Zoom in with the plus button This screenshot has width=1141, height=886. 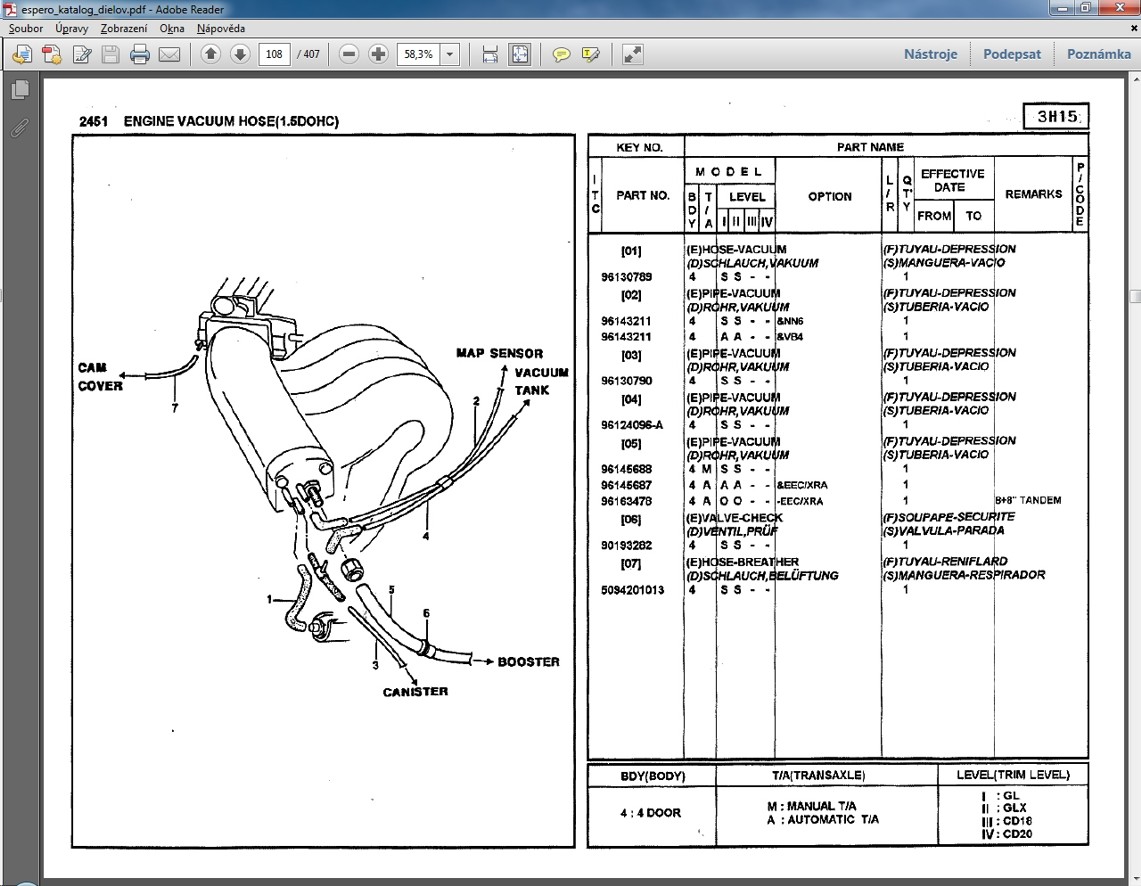pyautogui.click(x=378, y=55)
